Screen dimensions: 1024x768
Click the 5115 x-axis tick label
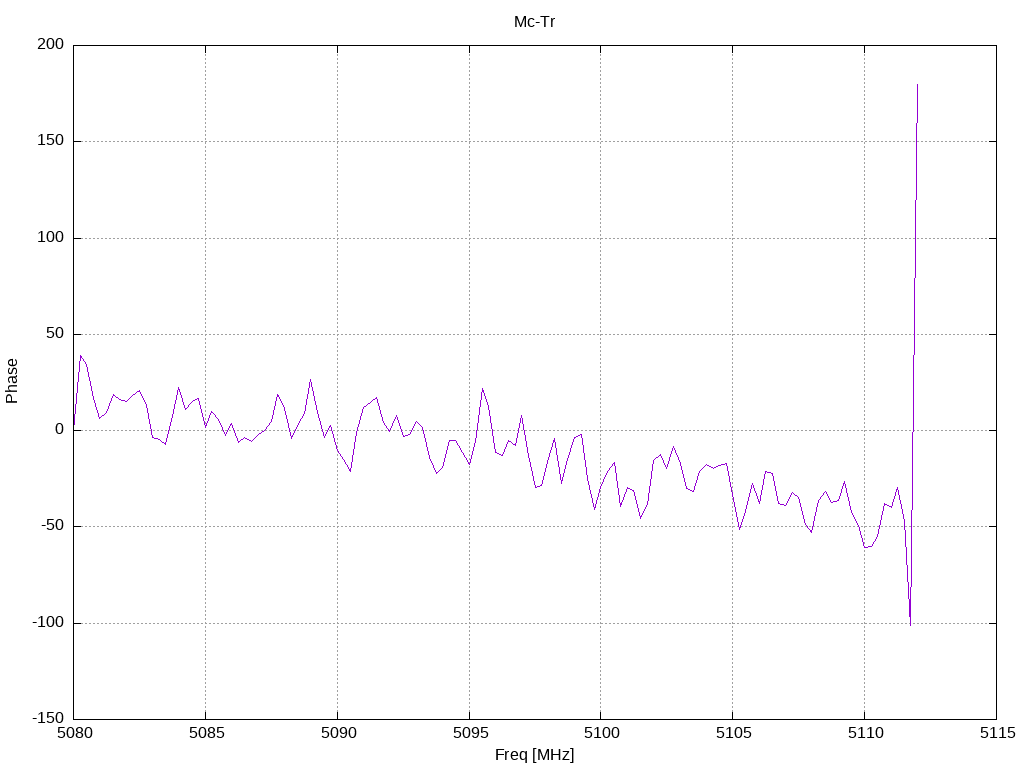pyautogui.click(x=997, y=733)
